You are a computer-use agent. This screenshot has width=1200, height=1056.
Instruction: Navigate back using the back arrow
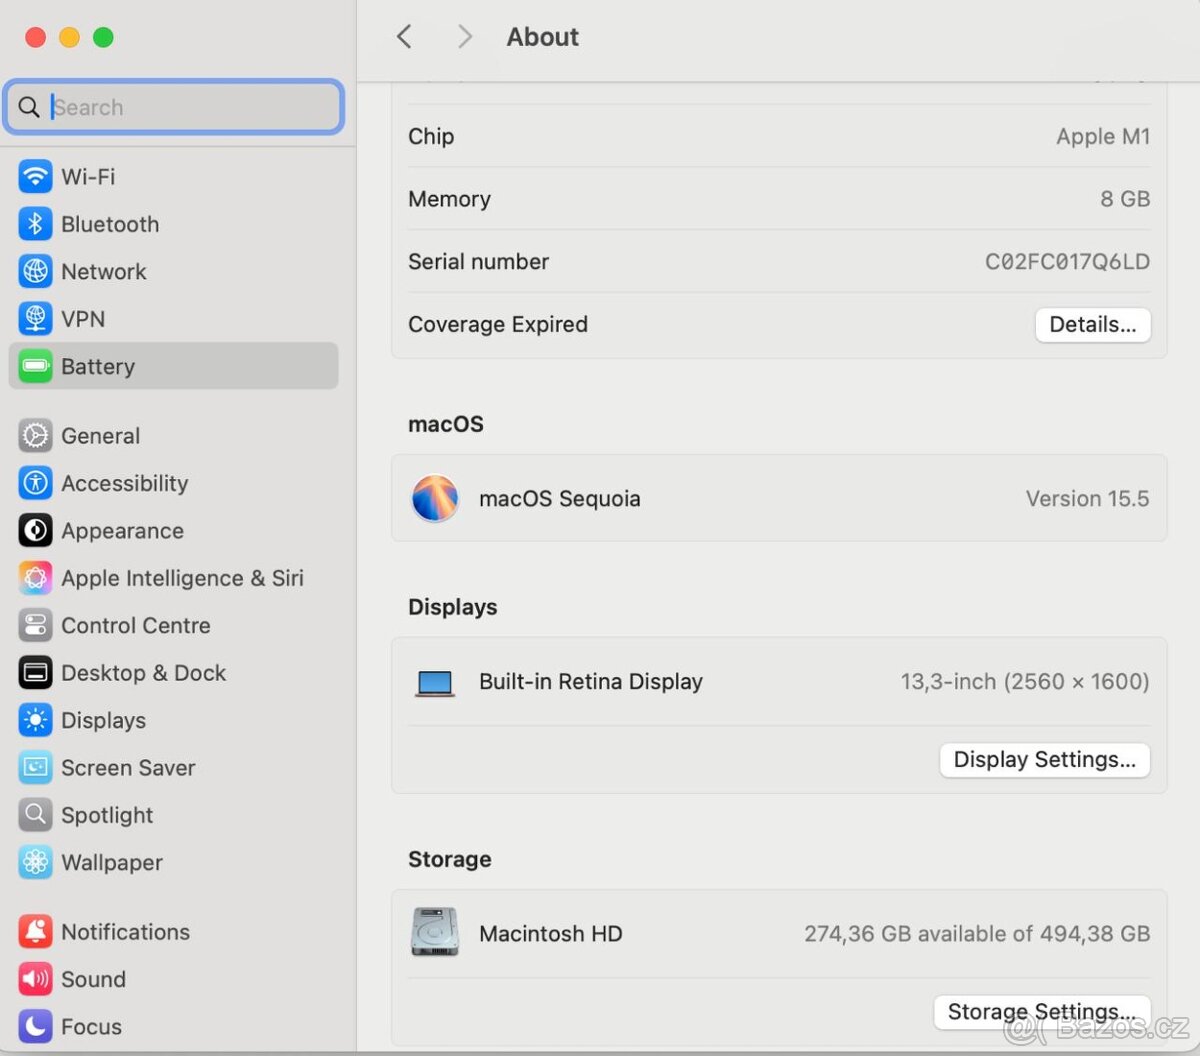pyautogui.click(x=403, y=36)
